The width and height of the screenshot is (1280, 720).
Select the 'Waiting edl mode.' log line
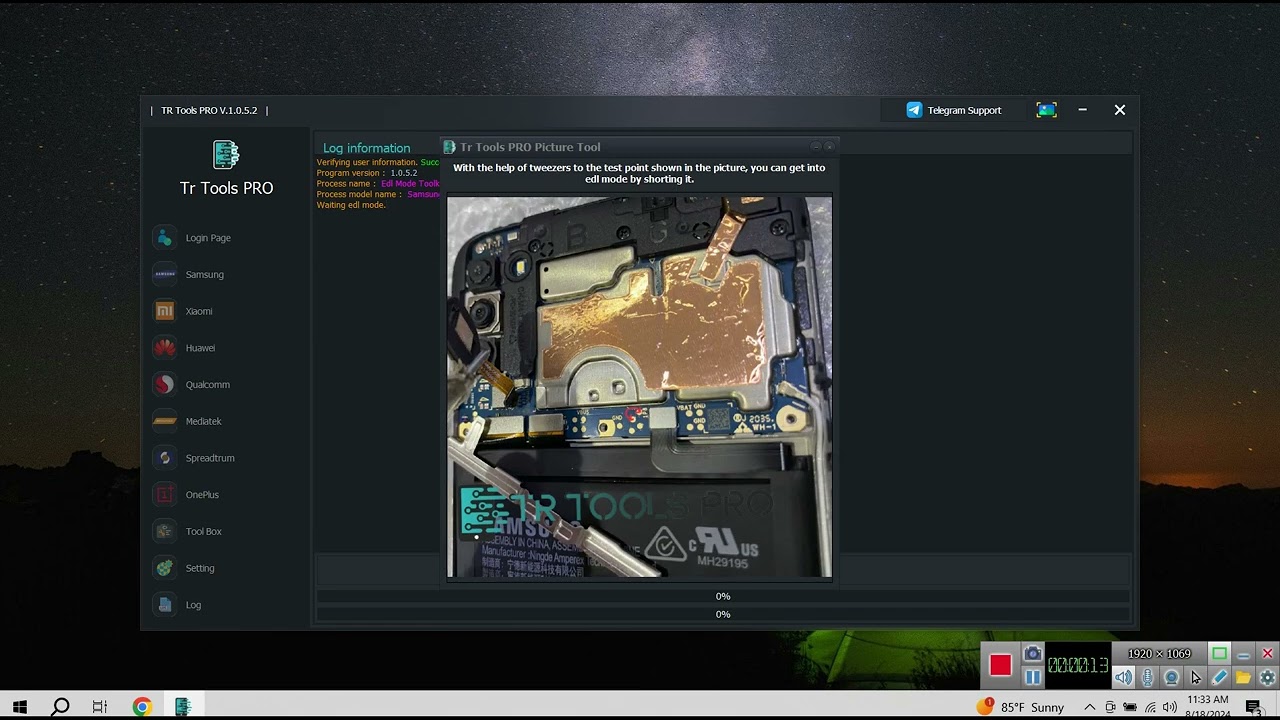351,205
